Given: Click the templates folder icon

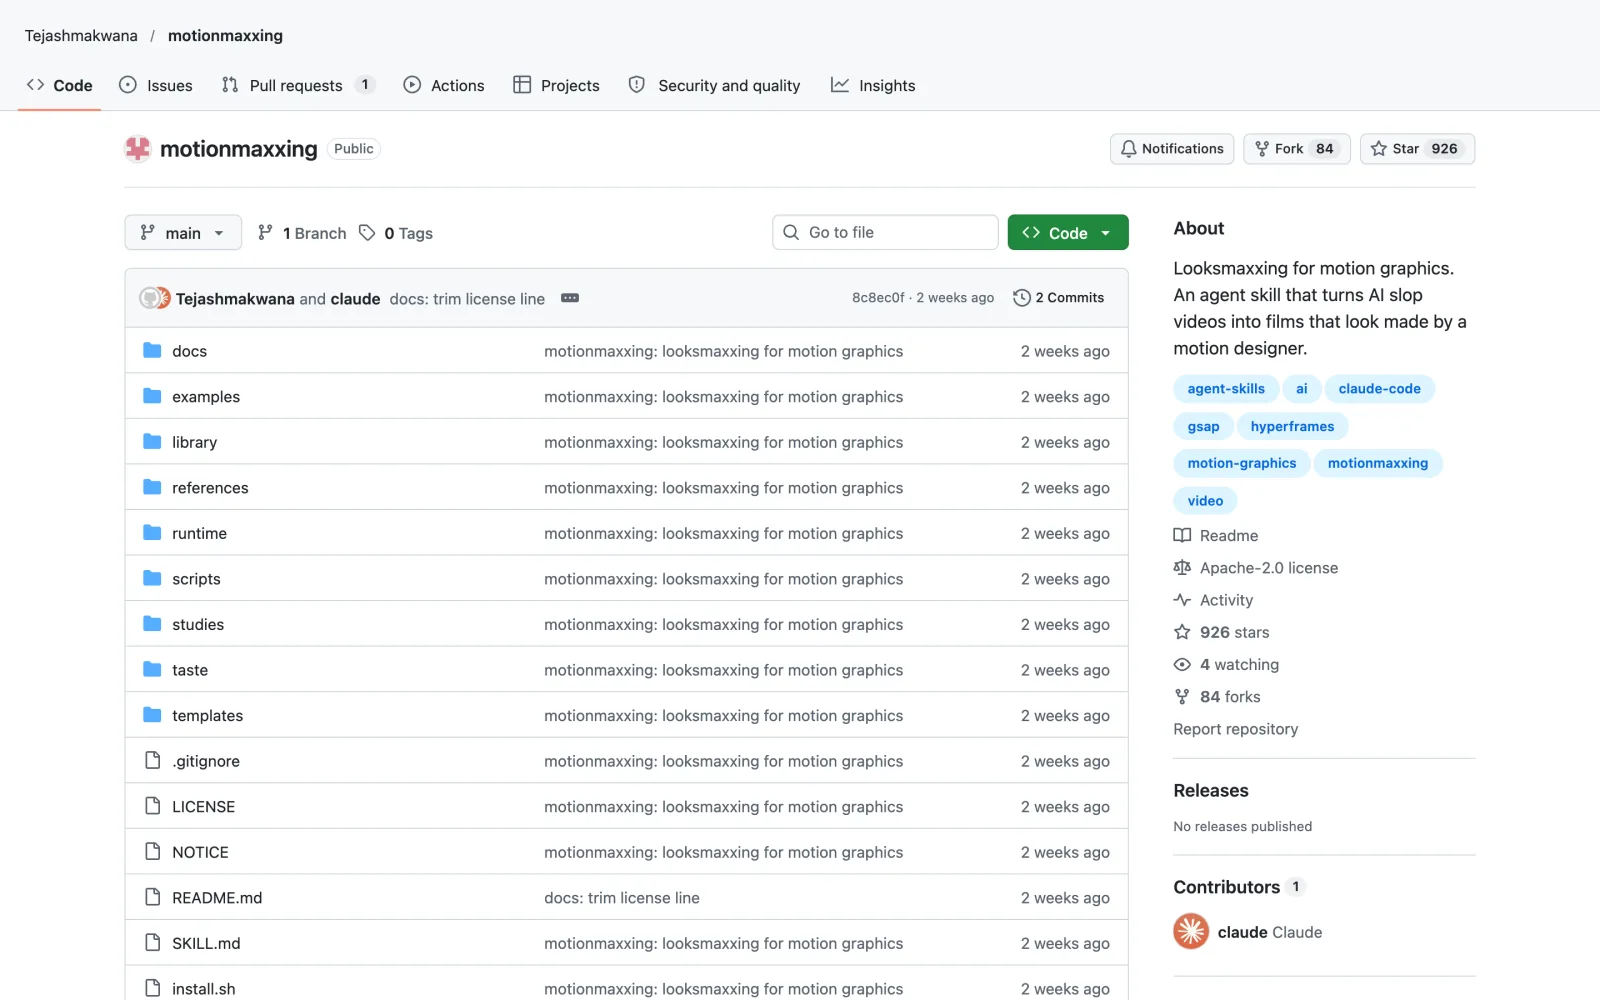Looking at the screenshot, I should pyautogui.click(x=152, y=715).
